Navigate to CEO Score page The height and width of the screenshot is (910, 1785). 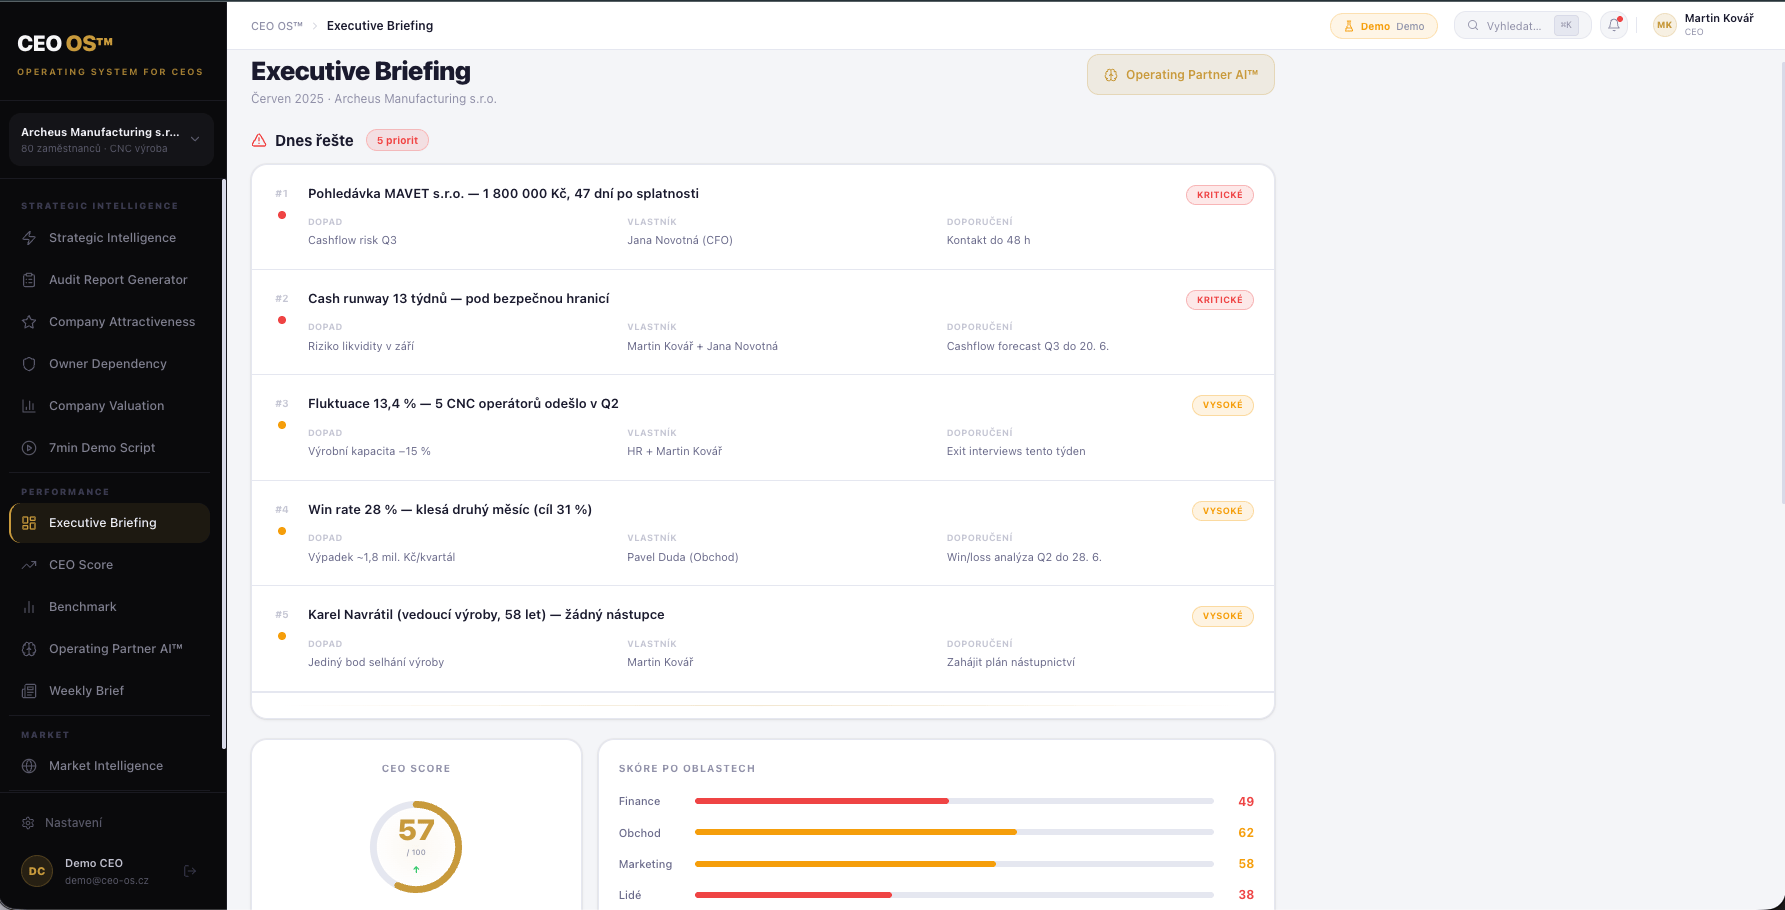click(110, 565)
